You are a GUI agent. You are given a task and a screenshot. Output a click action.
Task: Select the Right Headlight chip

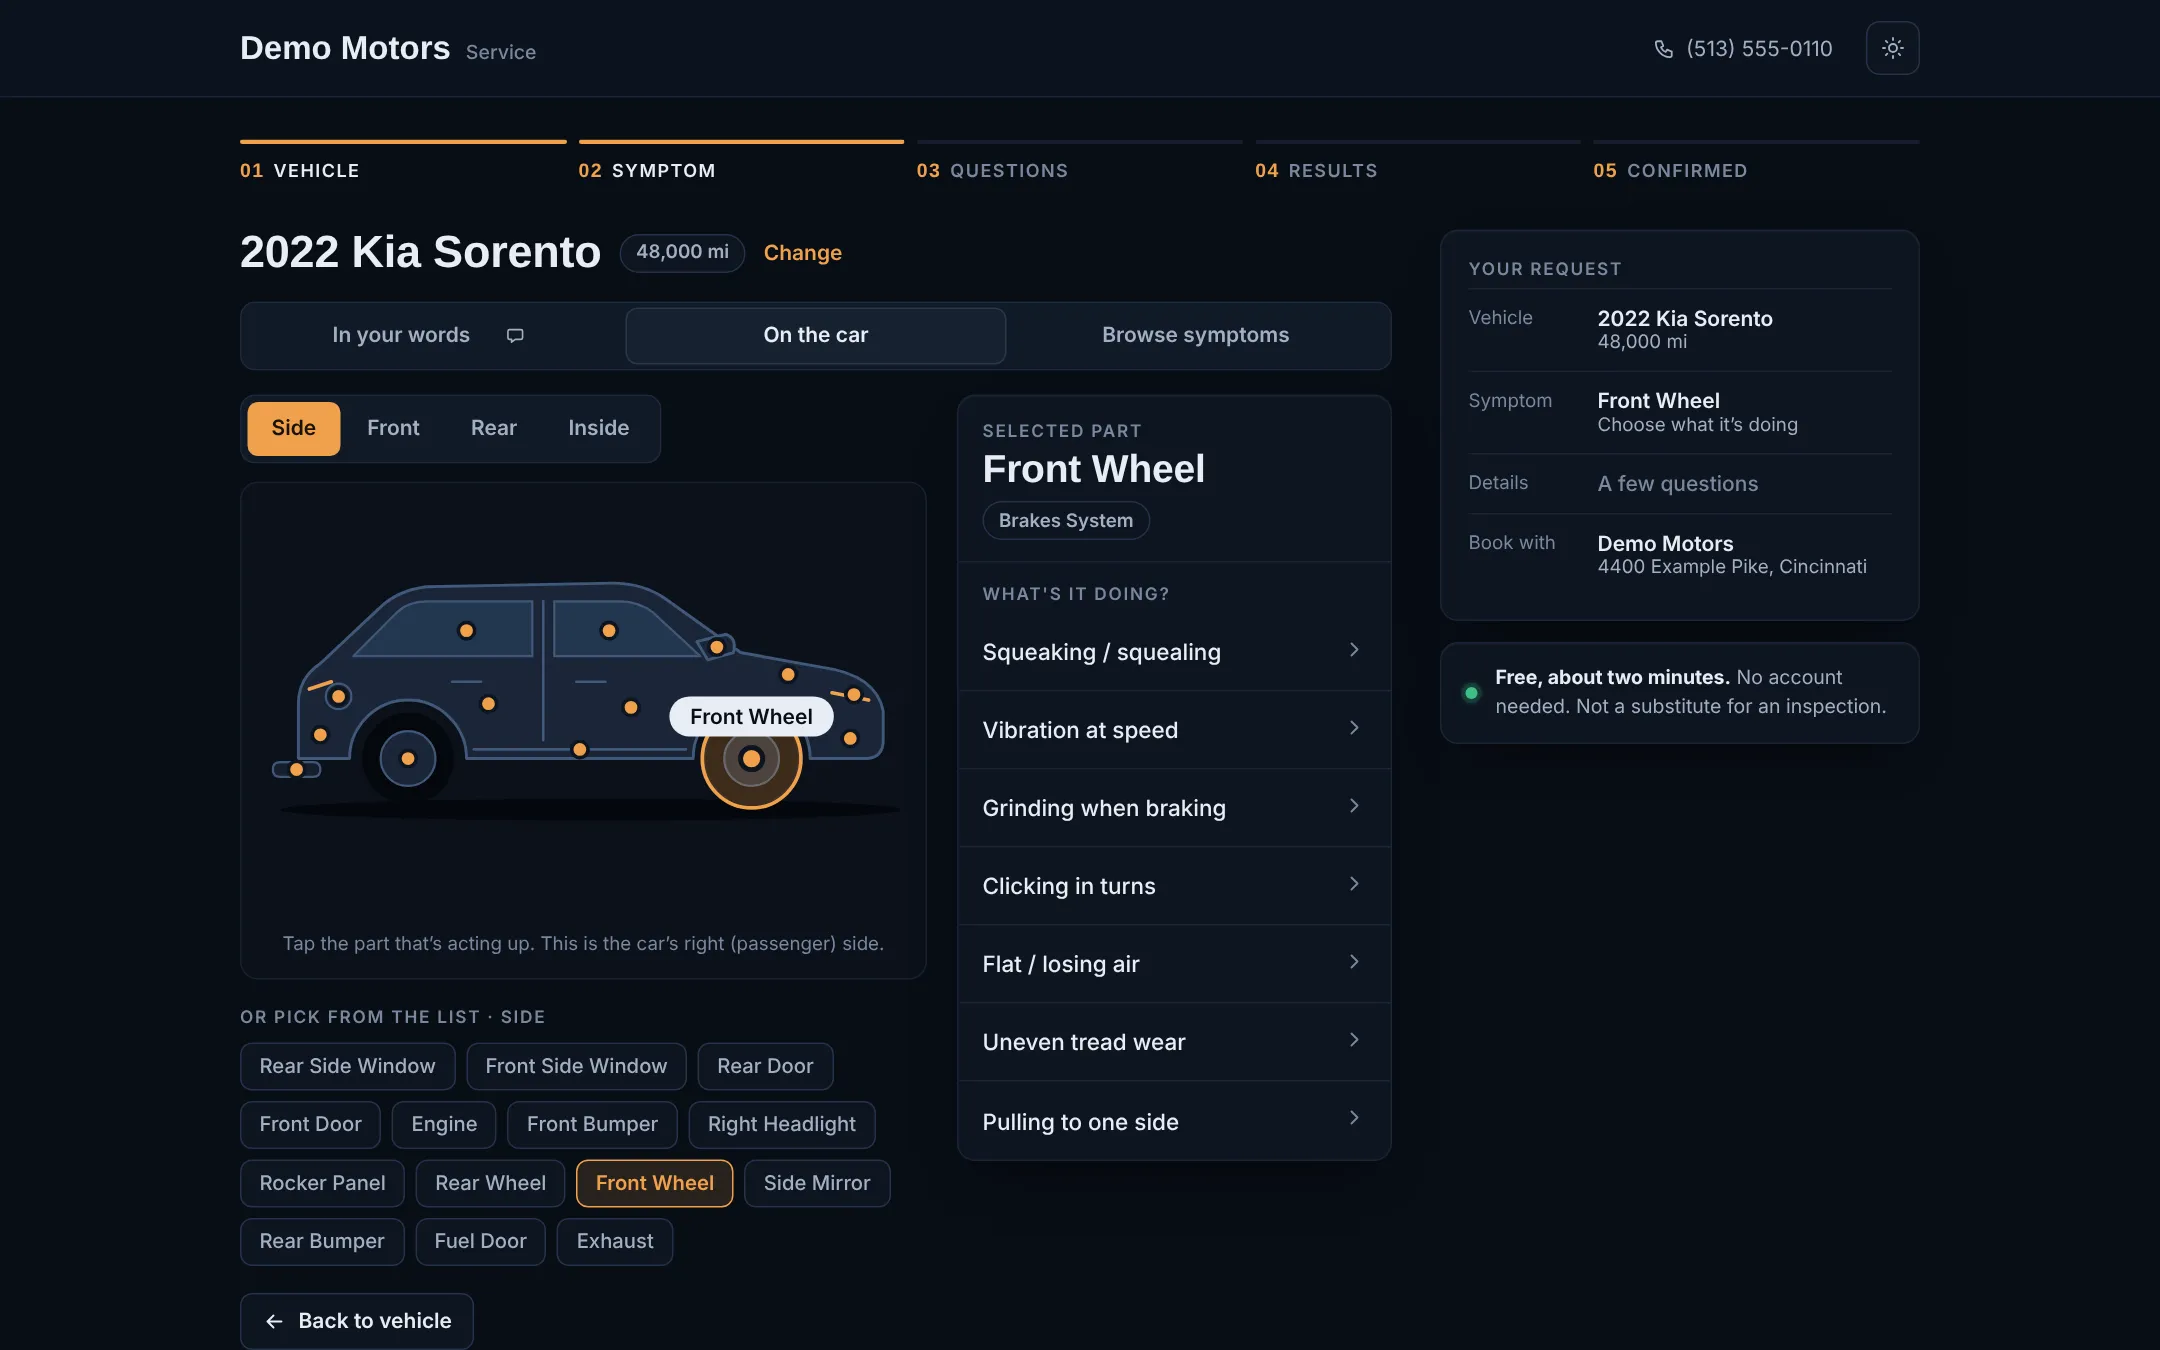pyautogui.click(x=781, y=1124)
